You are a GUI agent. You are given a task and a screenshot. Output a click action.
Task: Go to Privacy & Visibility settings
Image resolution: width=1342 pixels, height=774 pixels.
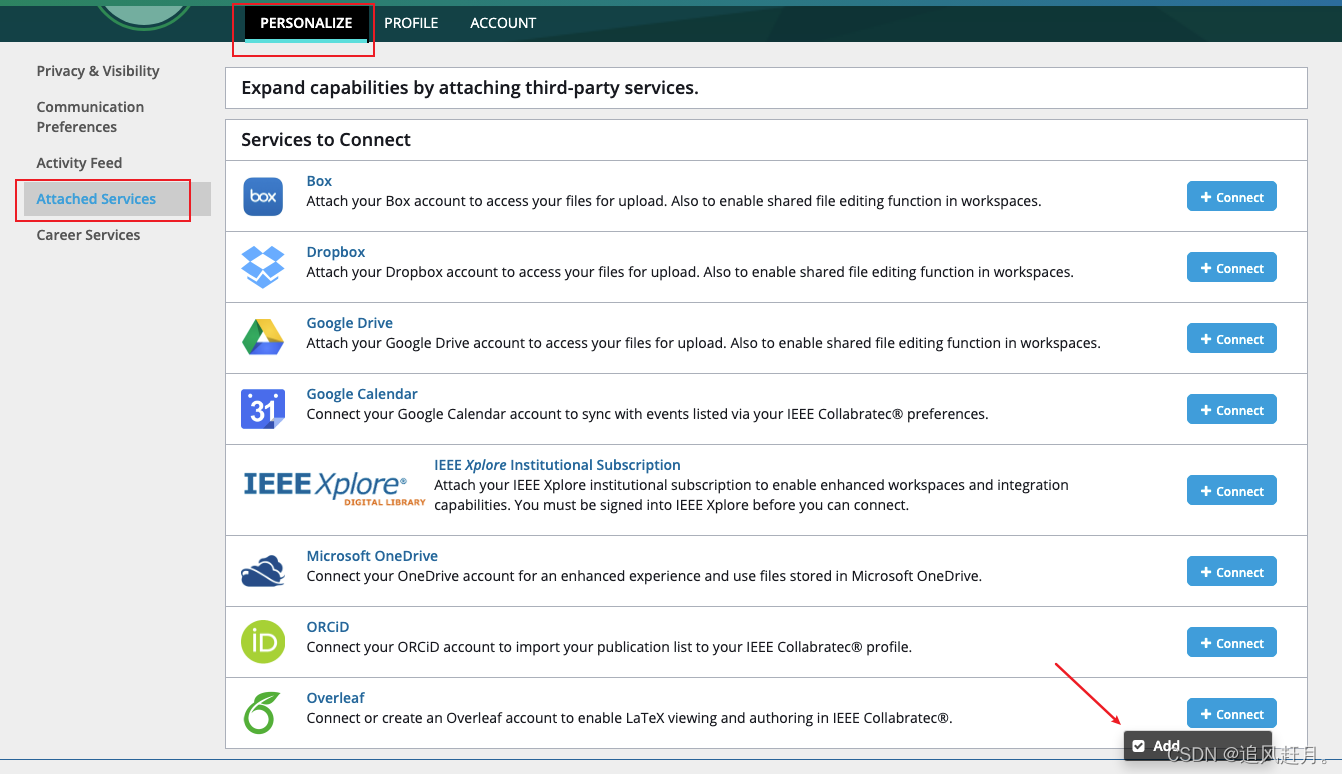click(97, 70)
